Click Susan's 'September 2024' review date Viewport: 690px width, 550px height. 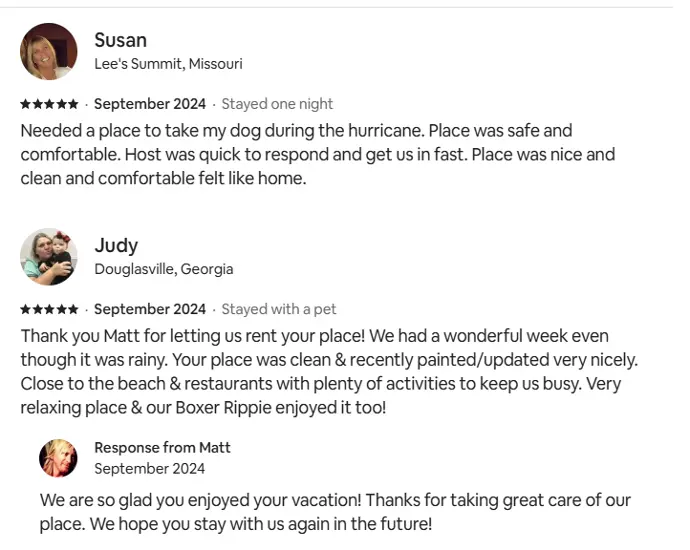coord(150,104)
